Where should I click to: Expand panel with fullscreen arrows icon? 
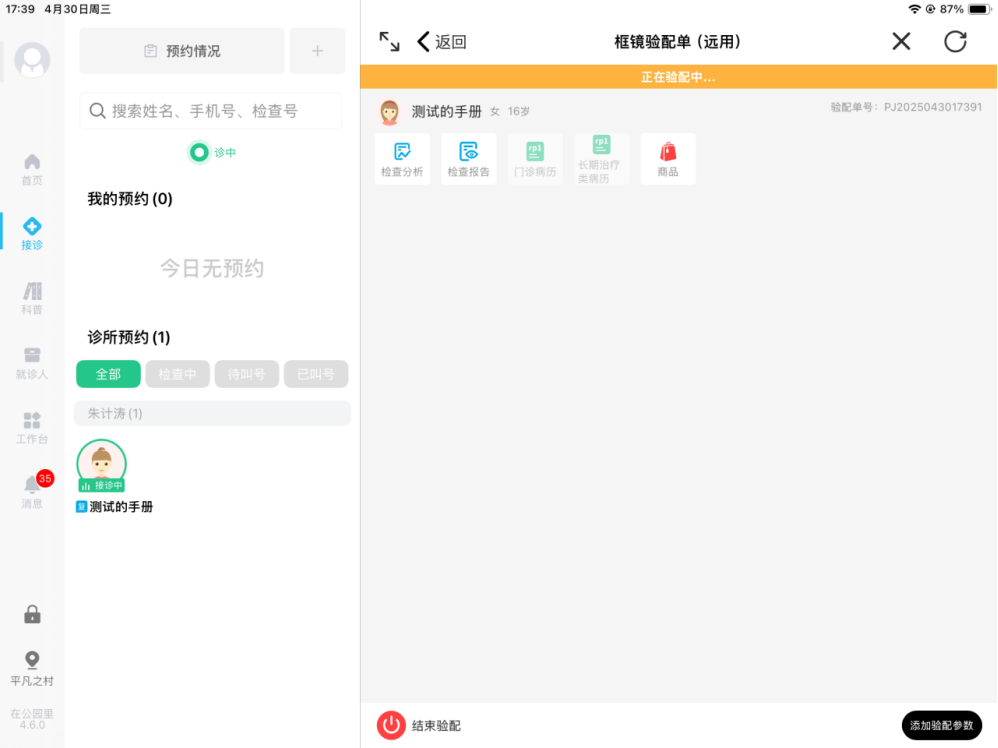click(x=389, y=41)
